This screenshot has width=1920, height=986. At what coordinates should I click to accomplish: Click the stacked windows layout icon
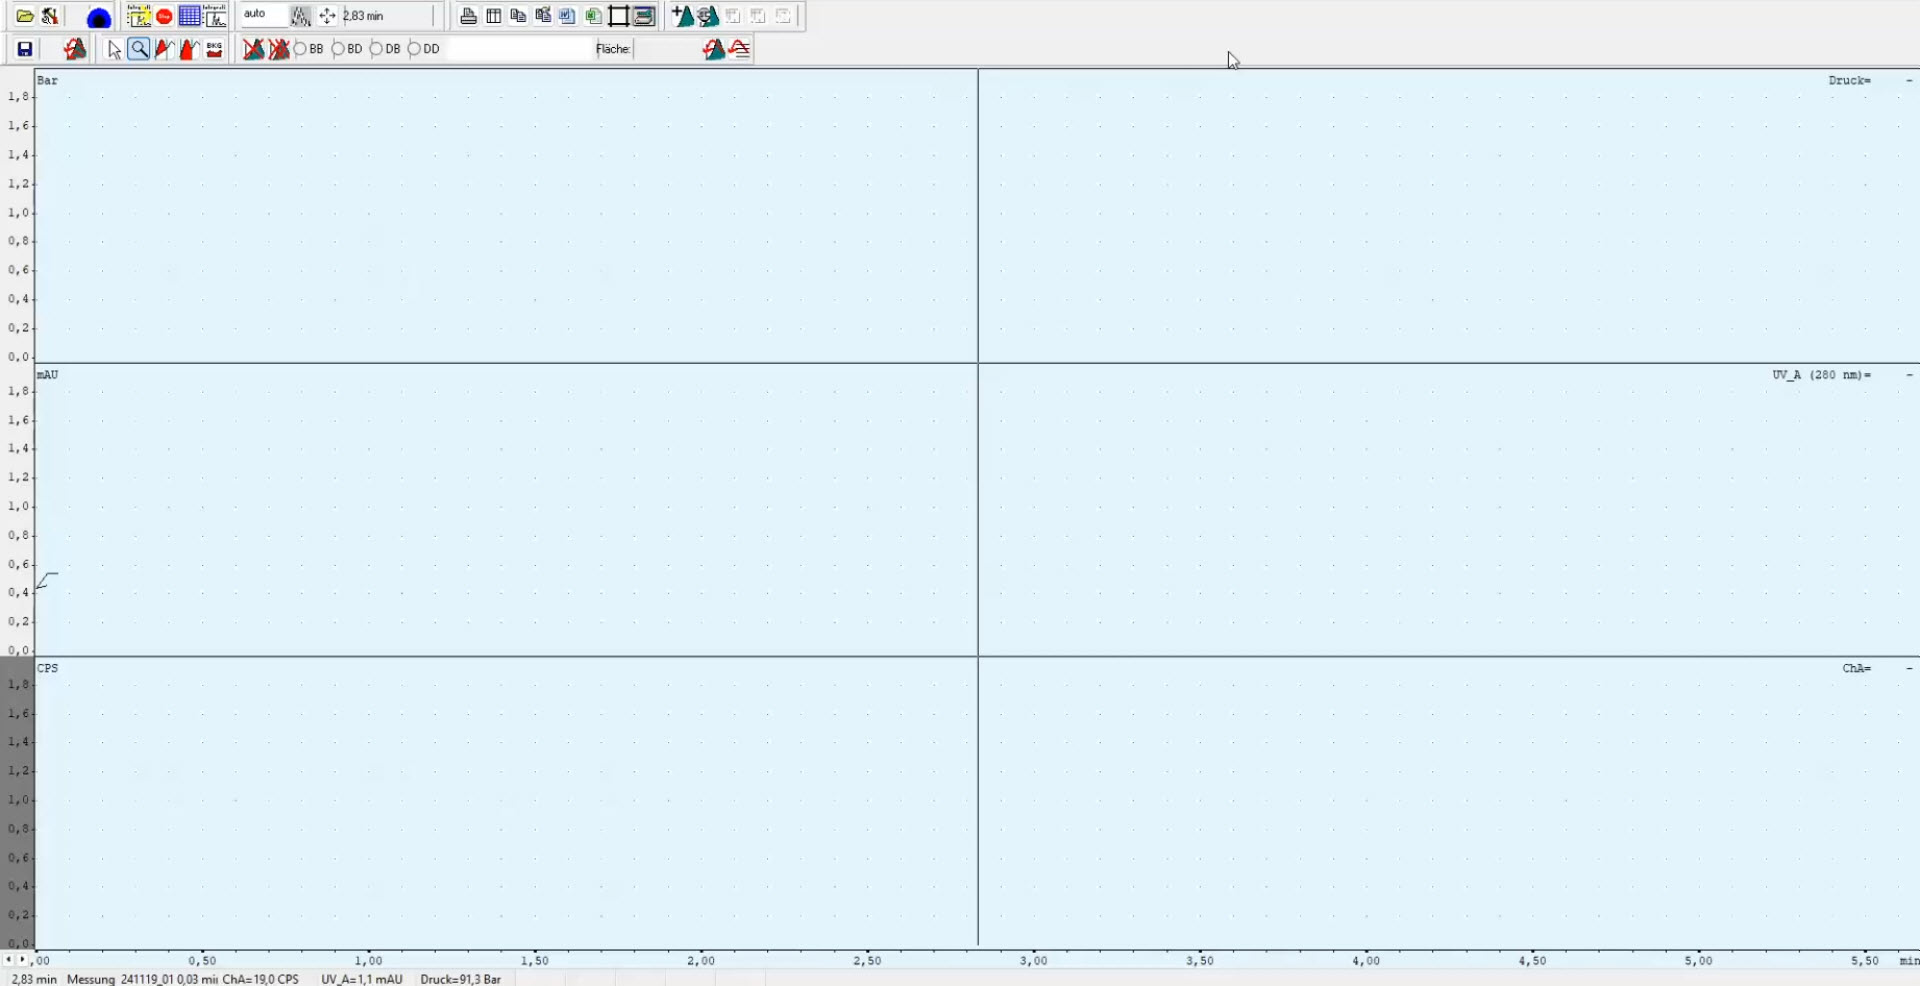click(645, 16)
